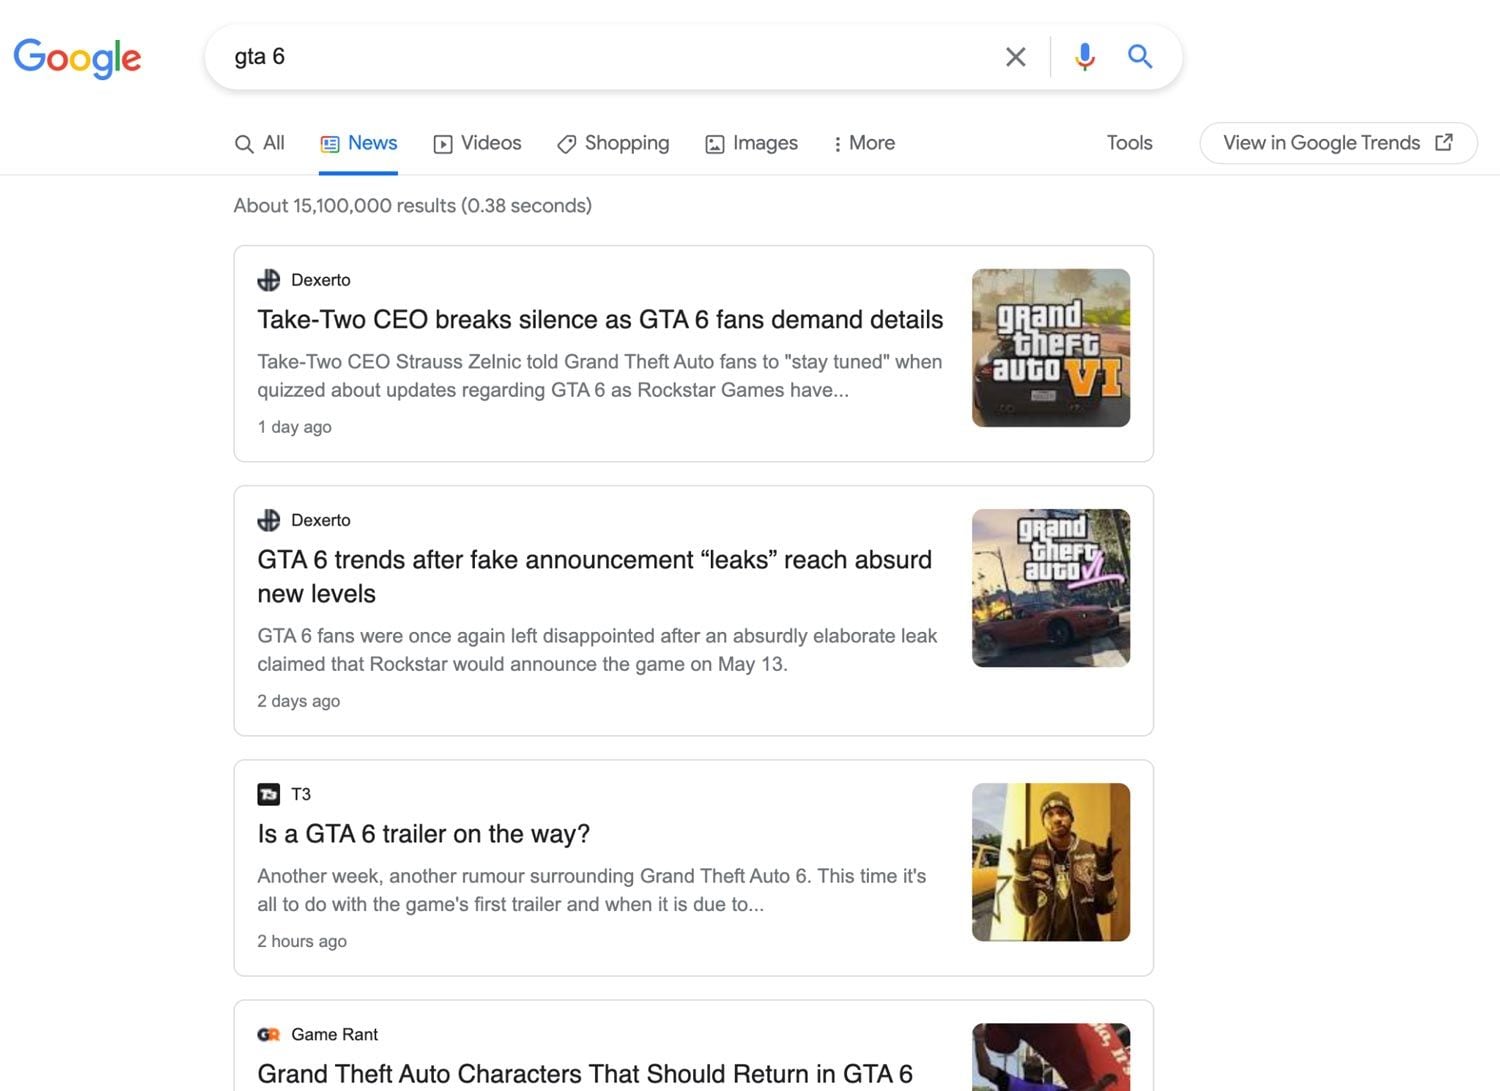This screenshot has height=1091, width=1500.
Task: Open 'GTA 6 trends after fake announcement' headline
Action: tap(594, 576)
